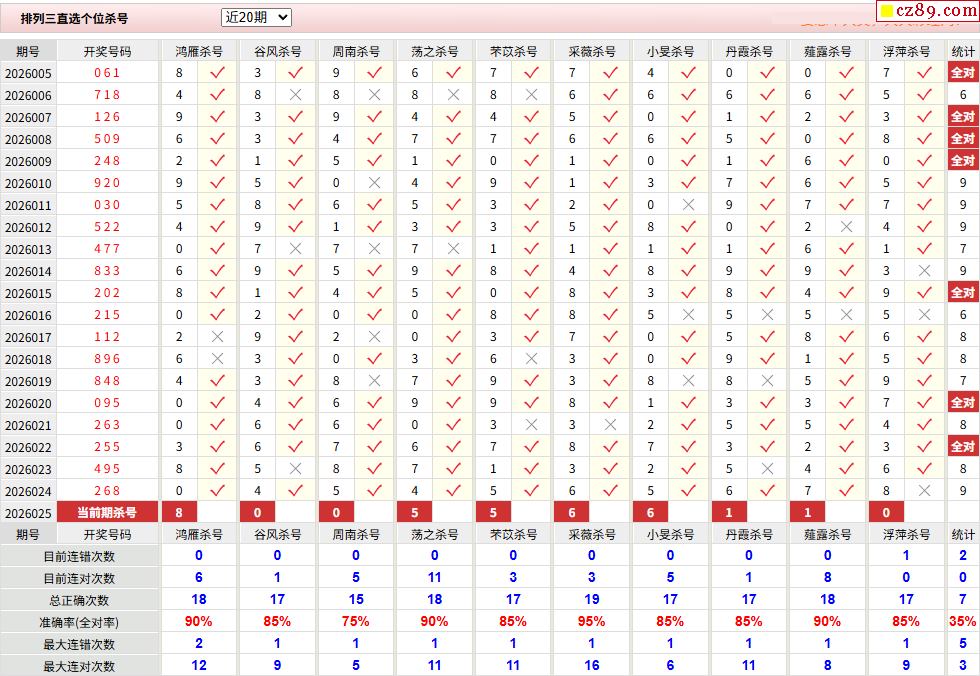The height and width of the screenshot is (676, 980).
Task: Click 采薇杀号 current kill number 6 box
Action: coord(572,513)
